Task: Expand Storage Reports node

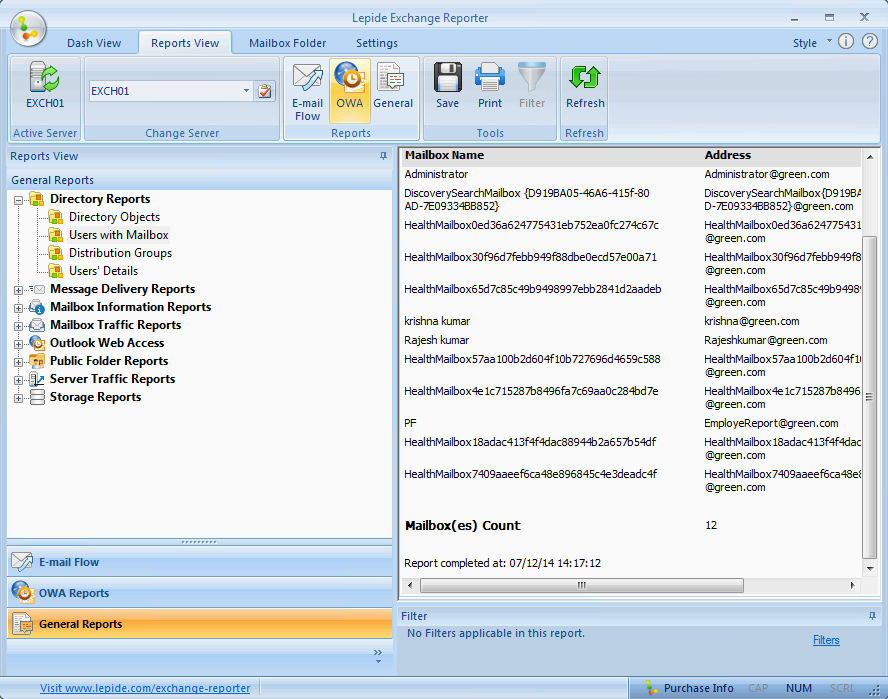Action: pos(18,398)
